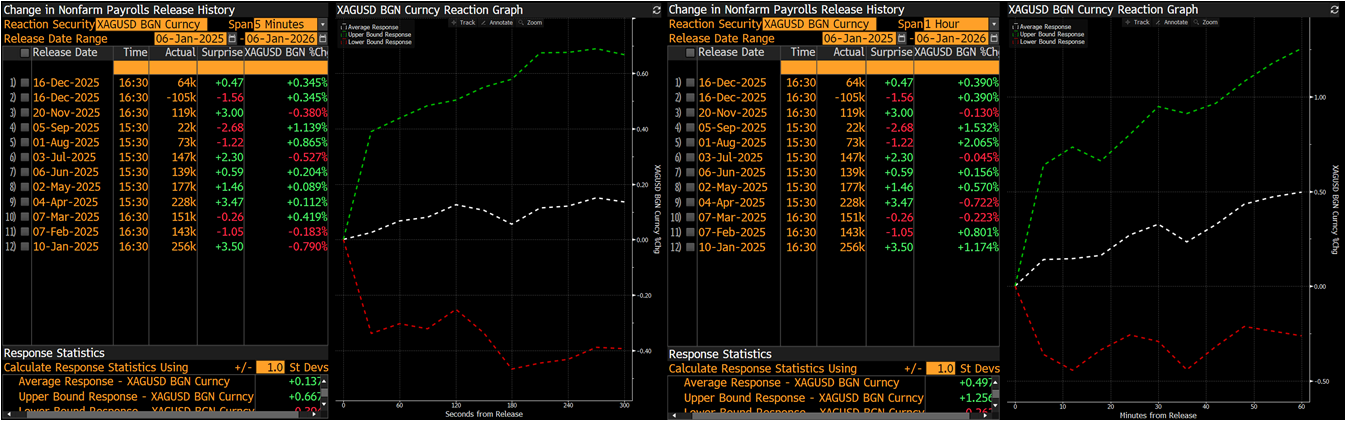Check left panel row 3 20-Nov-2025 checkbox
Screen dimensions: 1346x421
pyautogui.click(x=24, y=114)
